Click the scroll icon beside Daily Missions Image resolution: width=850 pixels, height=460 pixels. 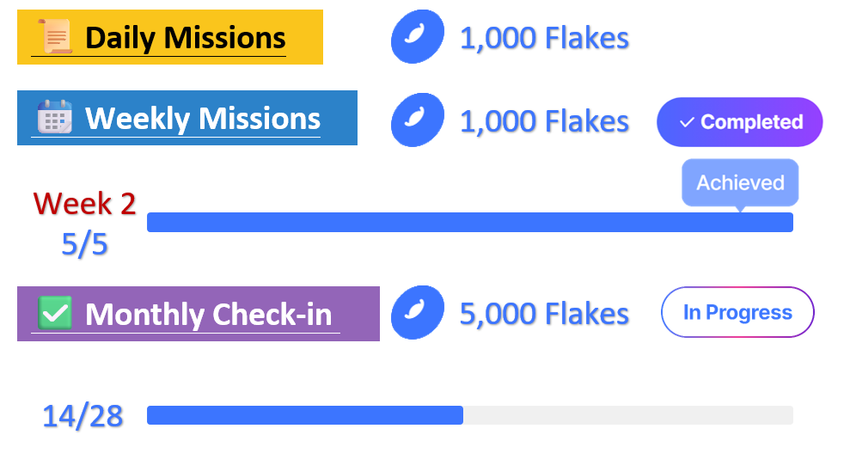click(x=55, y=38)
